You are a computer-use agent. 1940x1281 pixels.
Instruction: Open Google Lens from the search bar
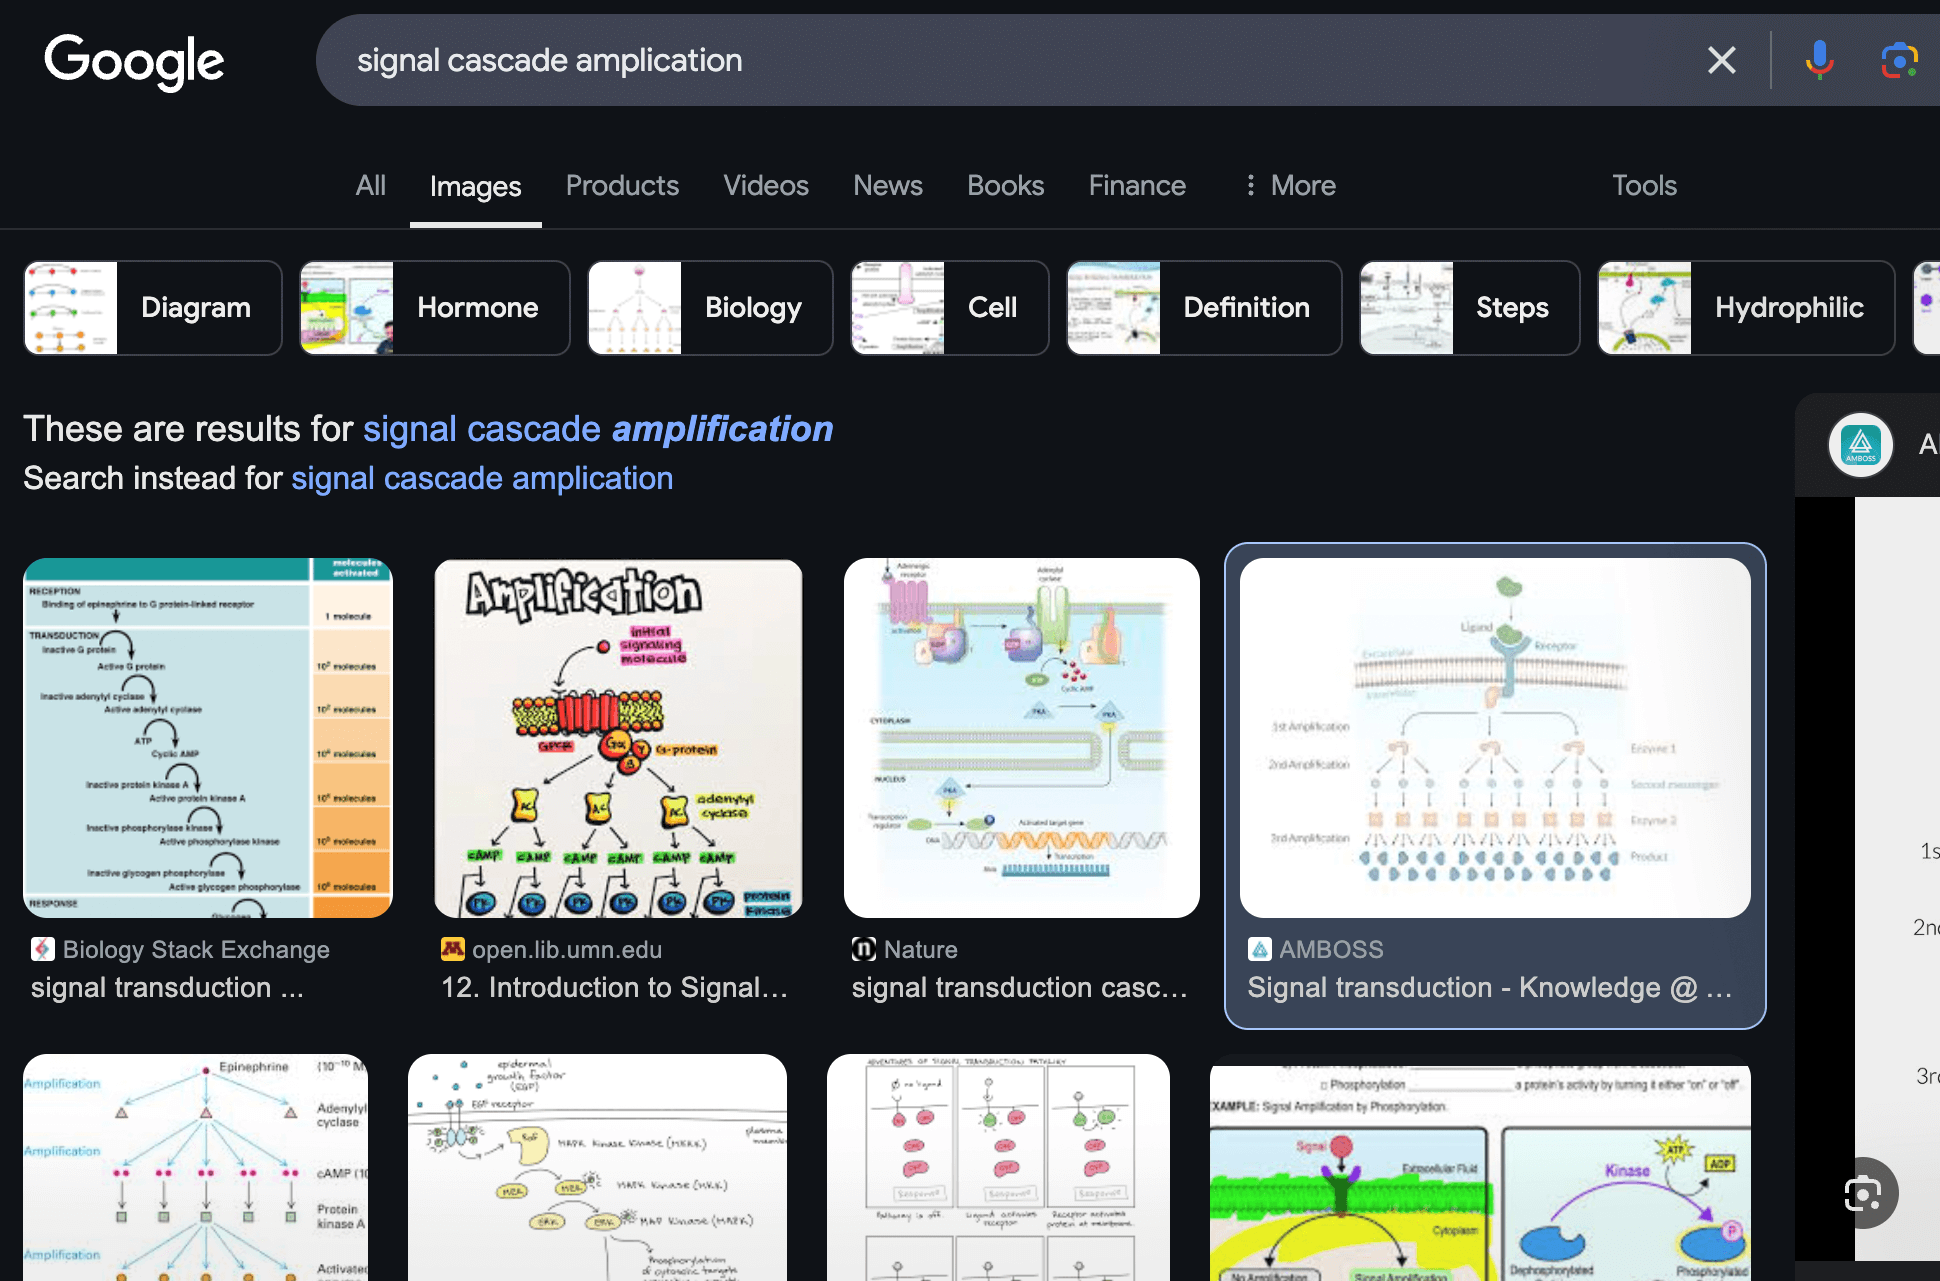[1898, 60]
